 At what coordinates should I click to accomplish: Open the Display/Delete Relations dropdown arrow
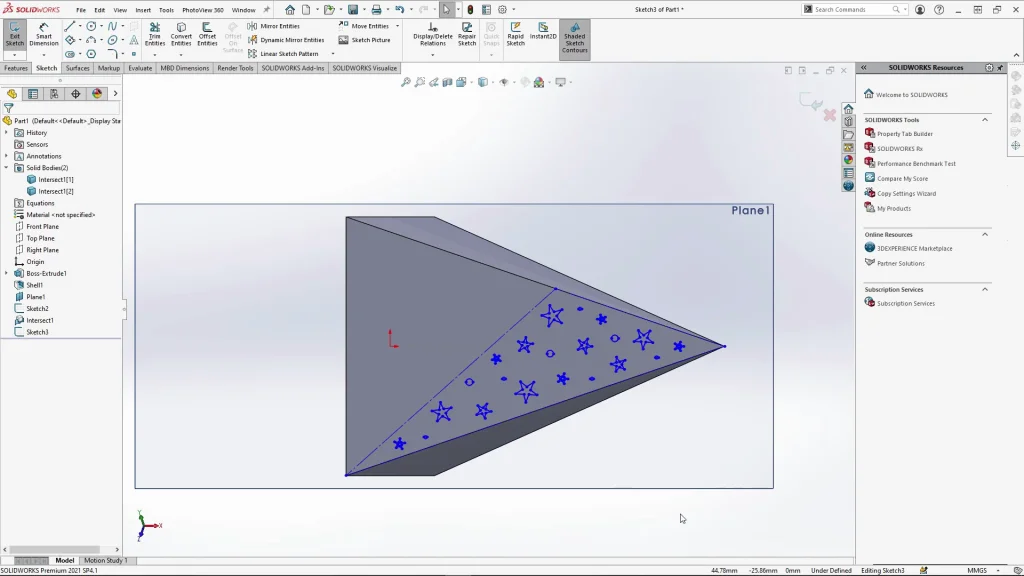click(432, 55)
